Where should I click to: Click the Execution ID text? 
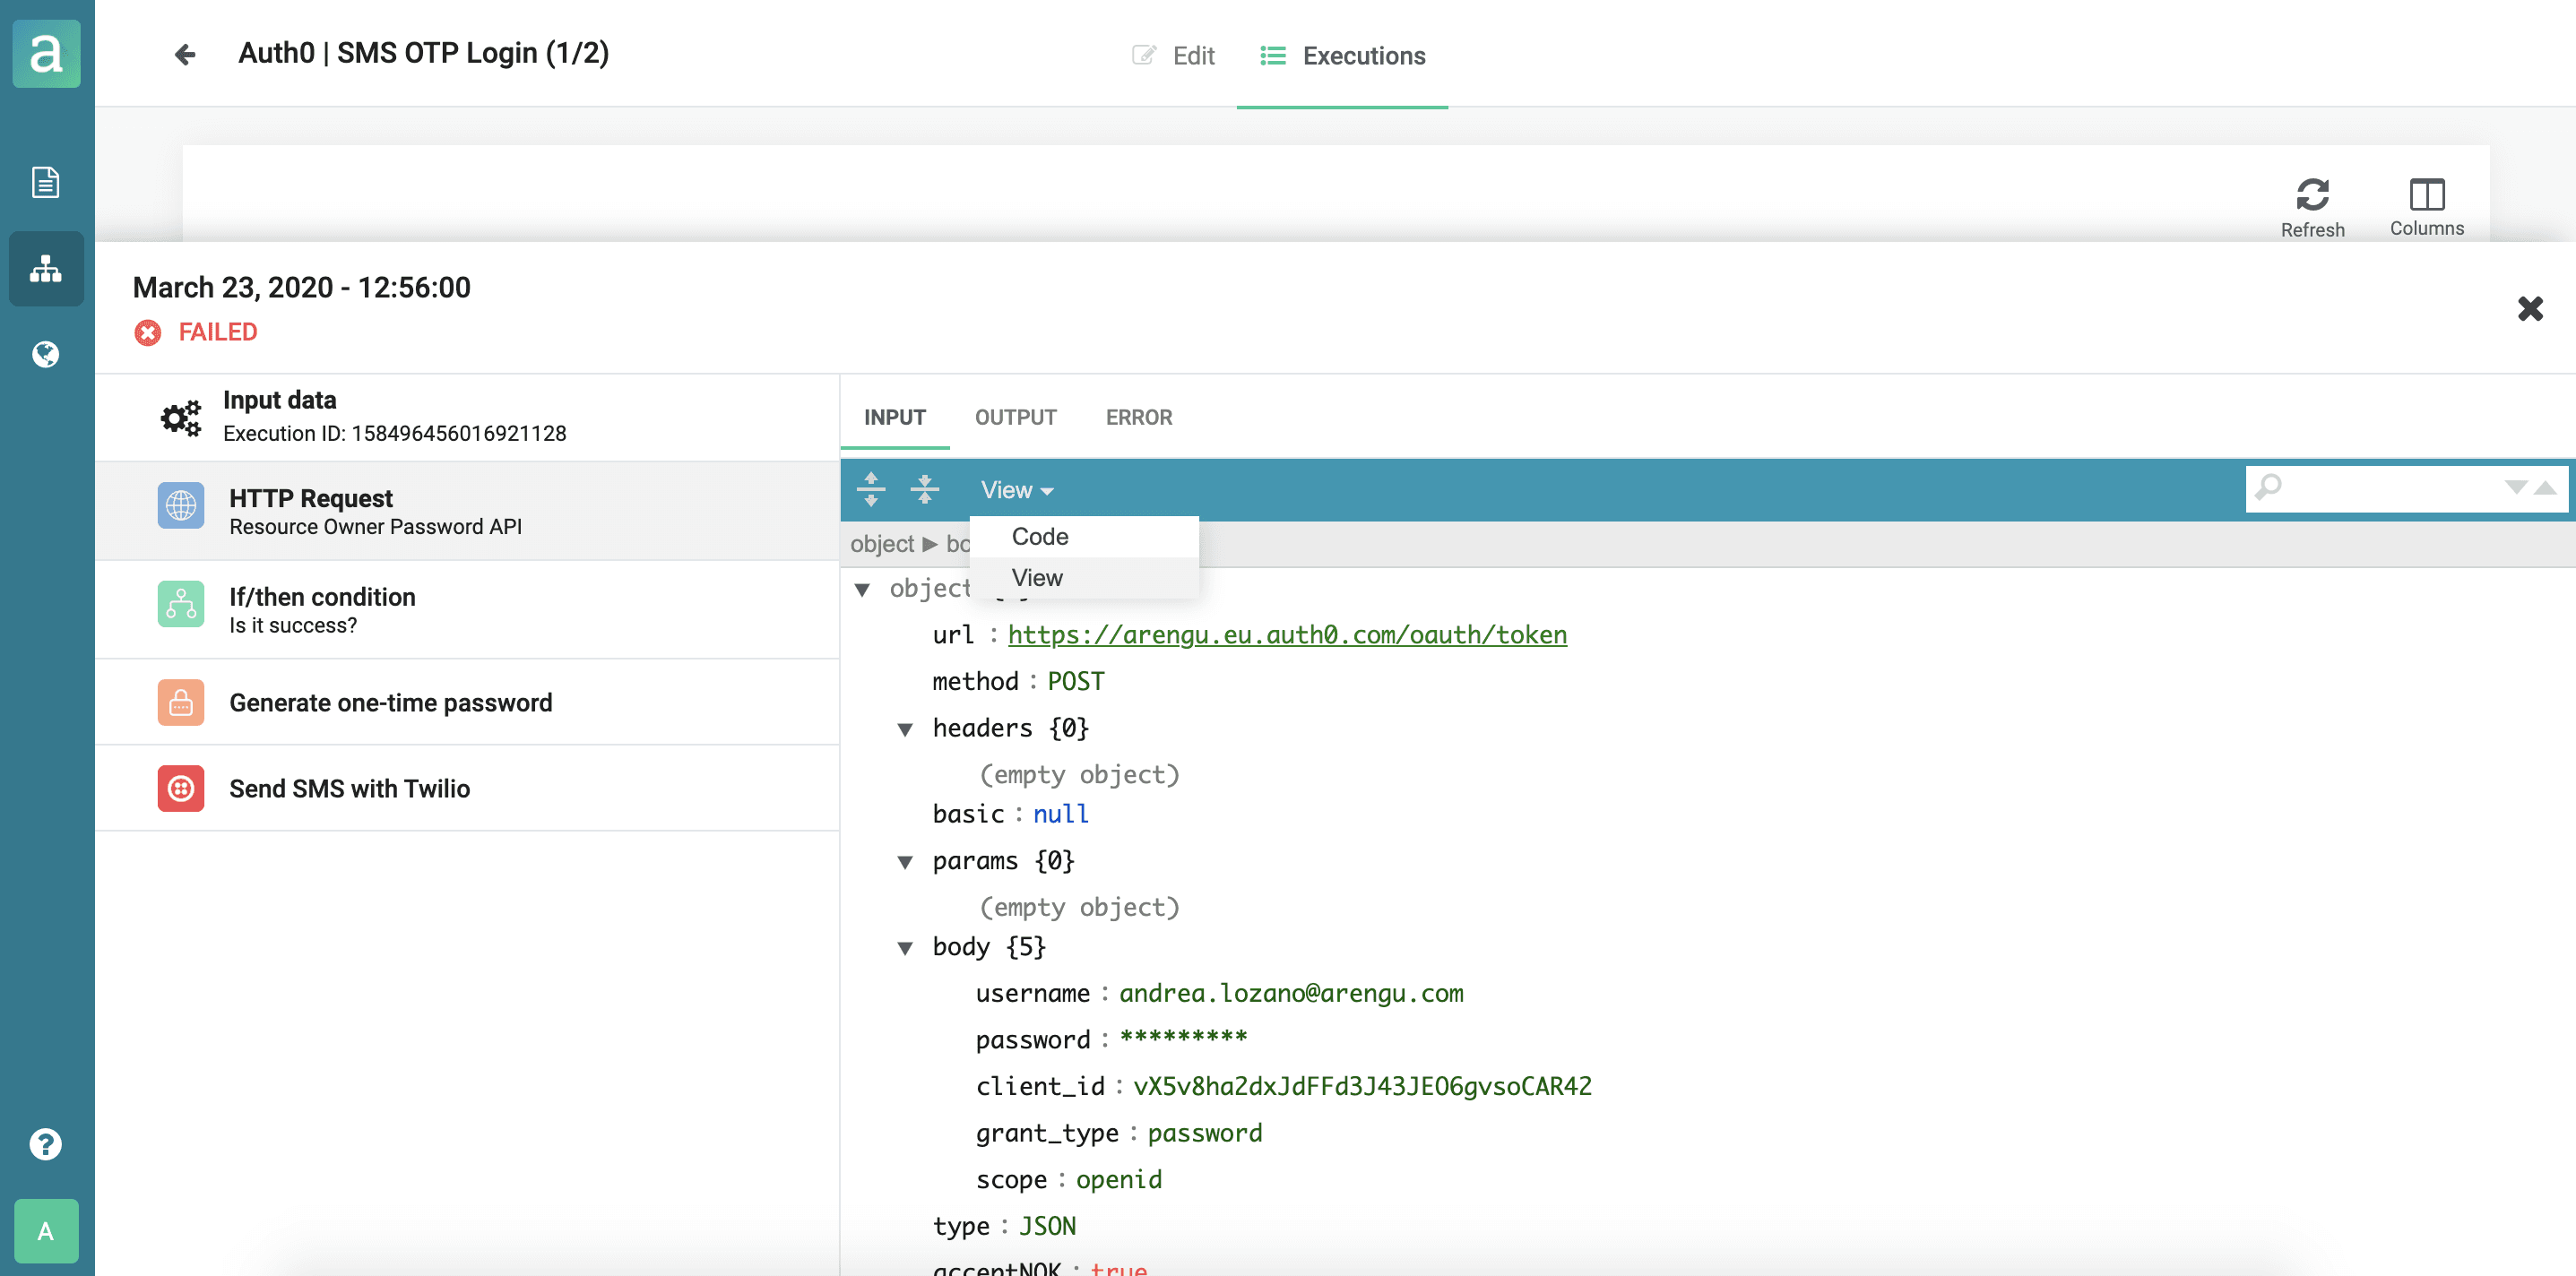[x=395, y=433]
